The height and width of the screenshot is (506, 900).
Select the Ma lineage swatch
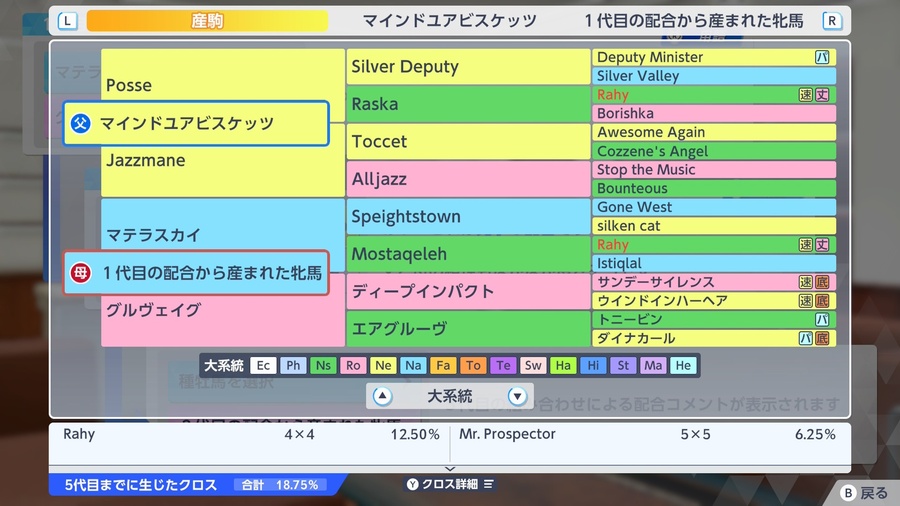coord(653,365)
